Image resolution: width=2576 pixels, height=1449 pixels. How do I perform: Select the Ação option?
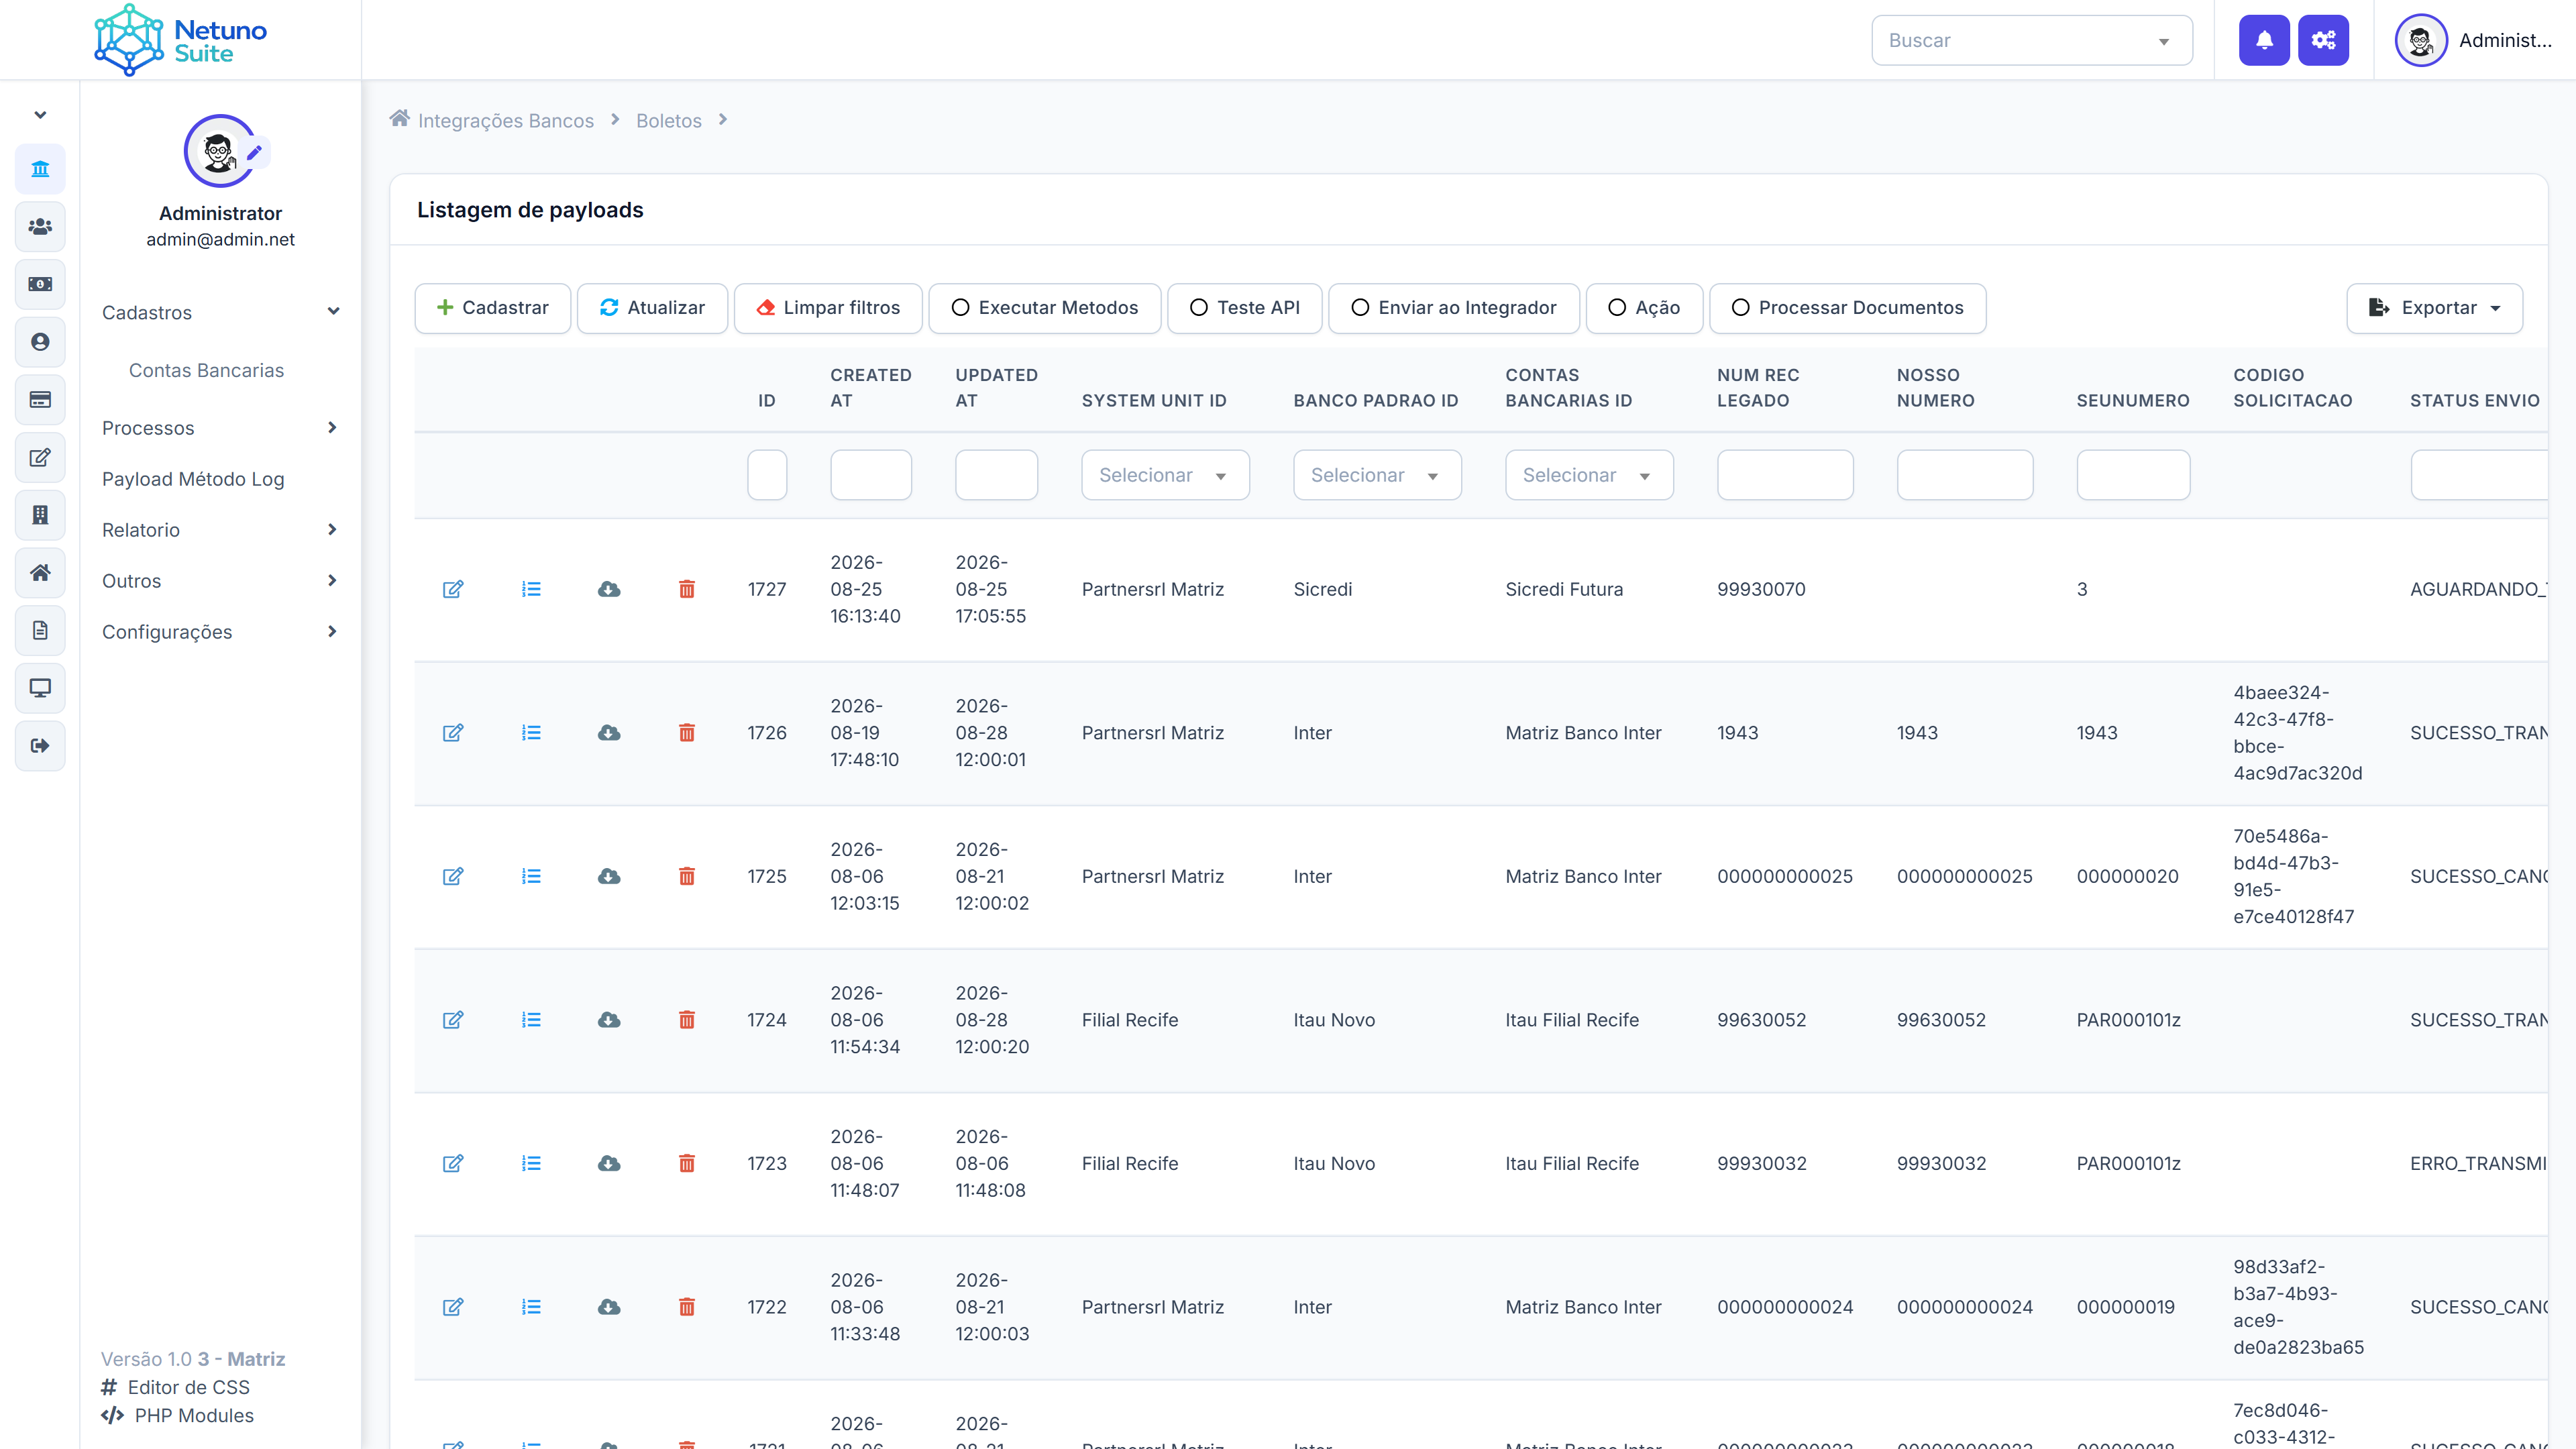1644,308
